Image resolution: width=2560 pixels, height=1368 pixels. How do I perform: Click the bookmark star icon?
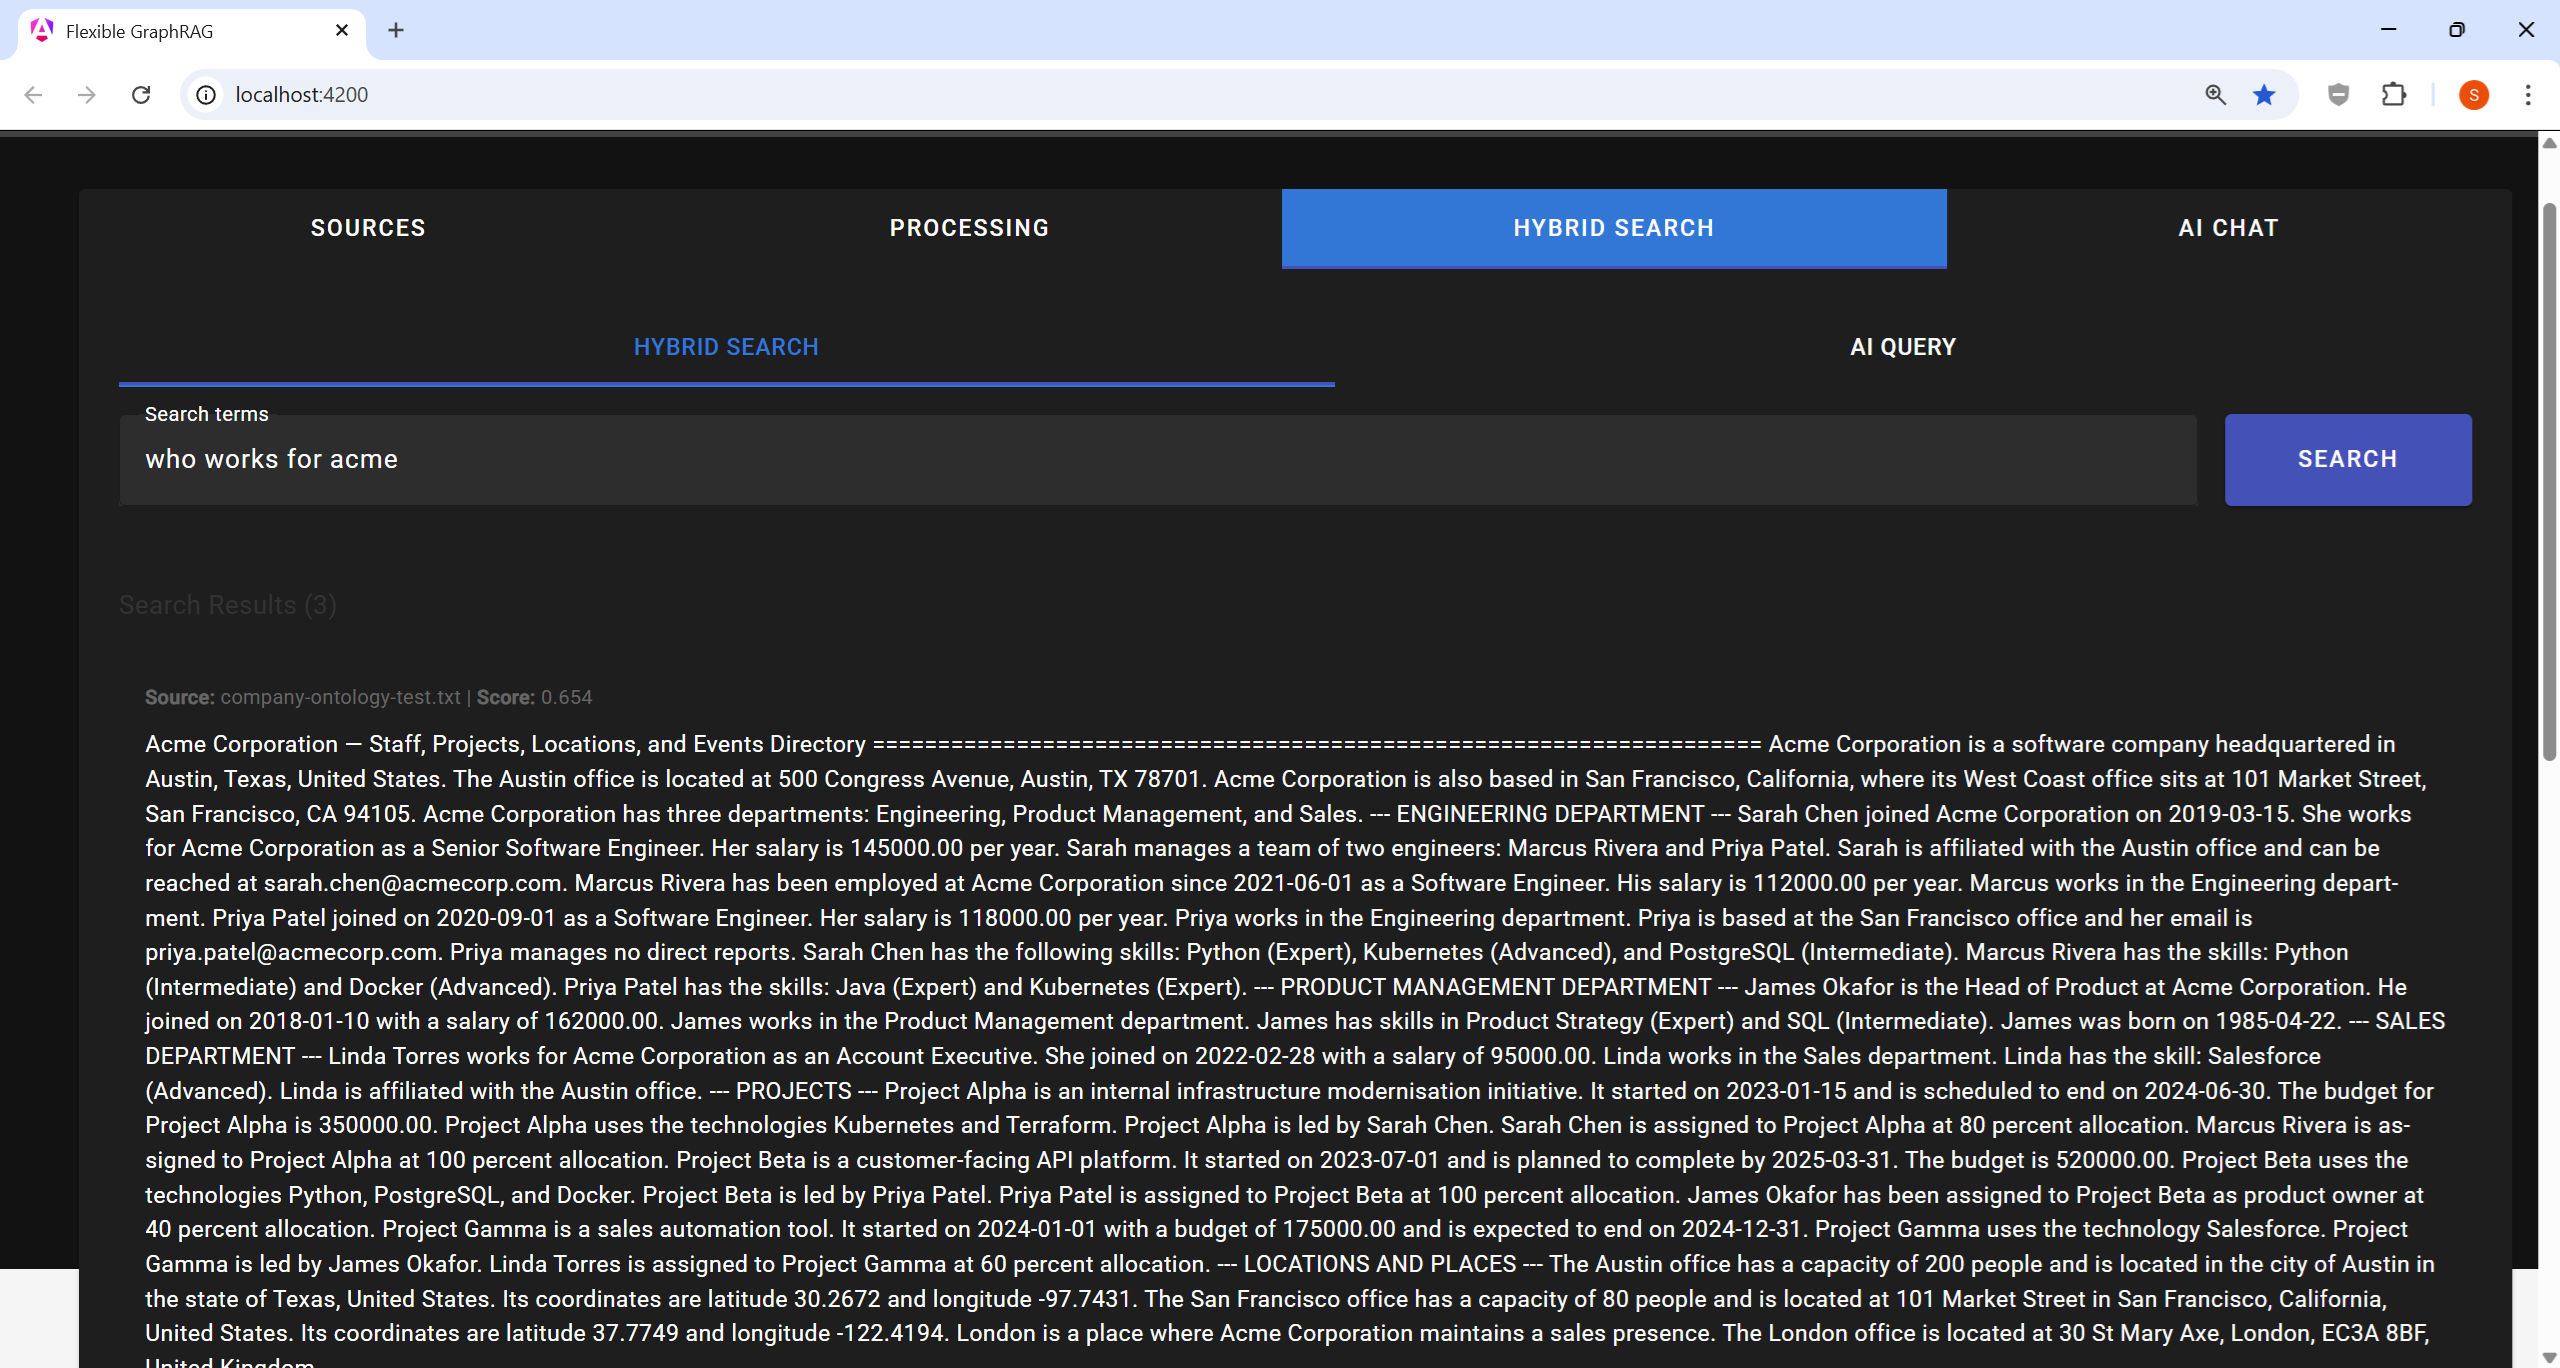(2264, 95)
